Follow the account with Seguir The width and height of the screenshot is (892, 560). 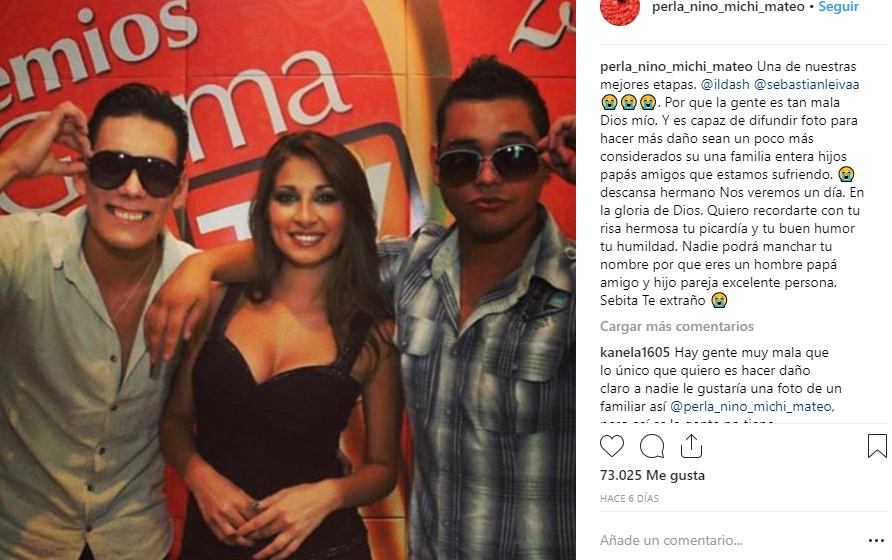(x=839, y=7)
